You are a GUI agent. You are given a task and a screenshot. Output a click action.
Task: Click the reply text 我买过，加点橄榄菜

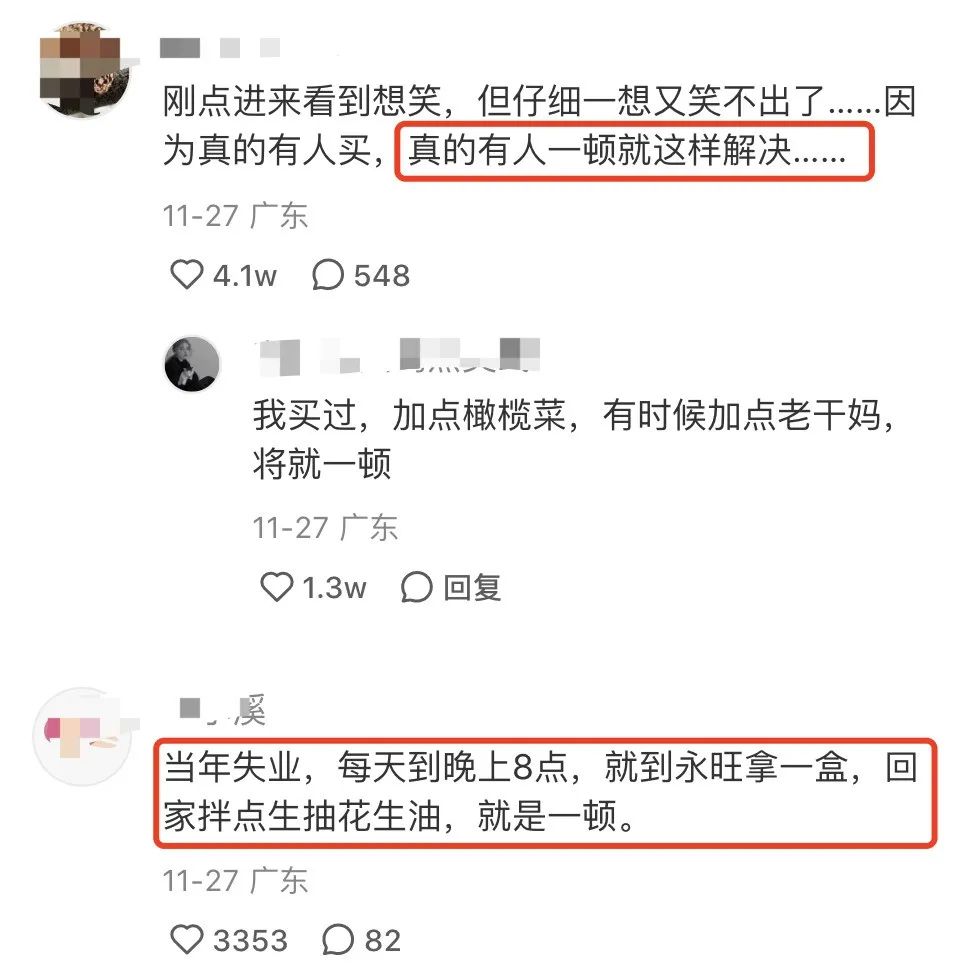tap(573, 439)
